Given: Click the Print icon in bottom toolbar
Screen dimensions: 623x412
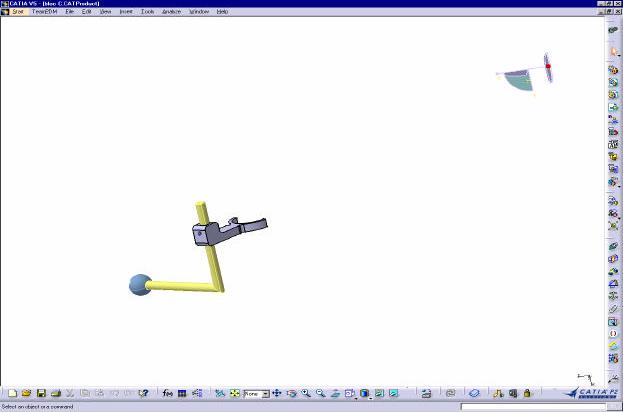Looking at the screenshot, I should coord(56,394).
